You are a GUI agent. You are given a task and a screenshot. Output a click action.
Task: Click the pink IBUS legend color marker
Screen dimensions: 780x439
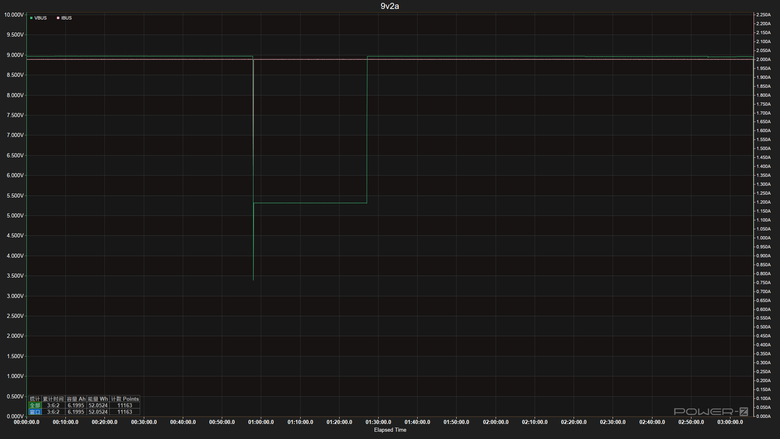point(58,18)
